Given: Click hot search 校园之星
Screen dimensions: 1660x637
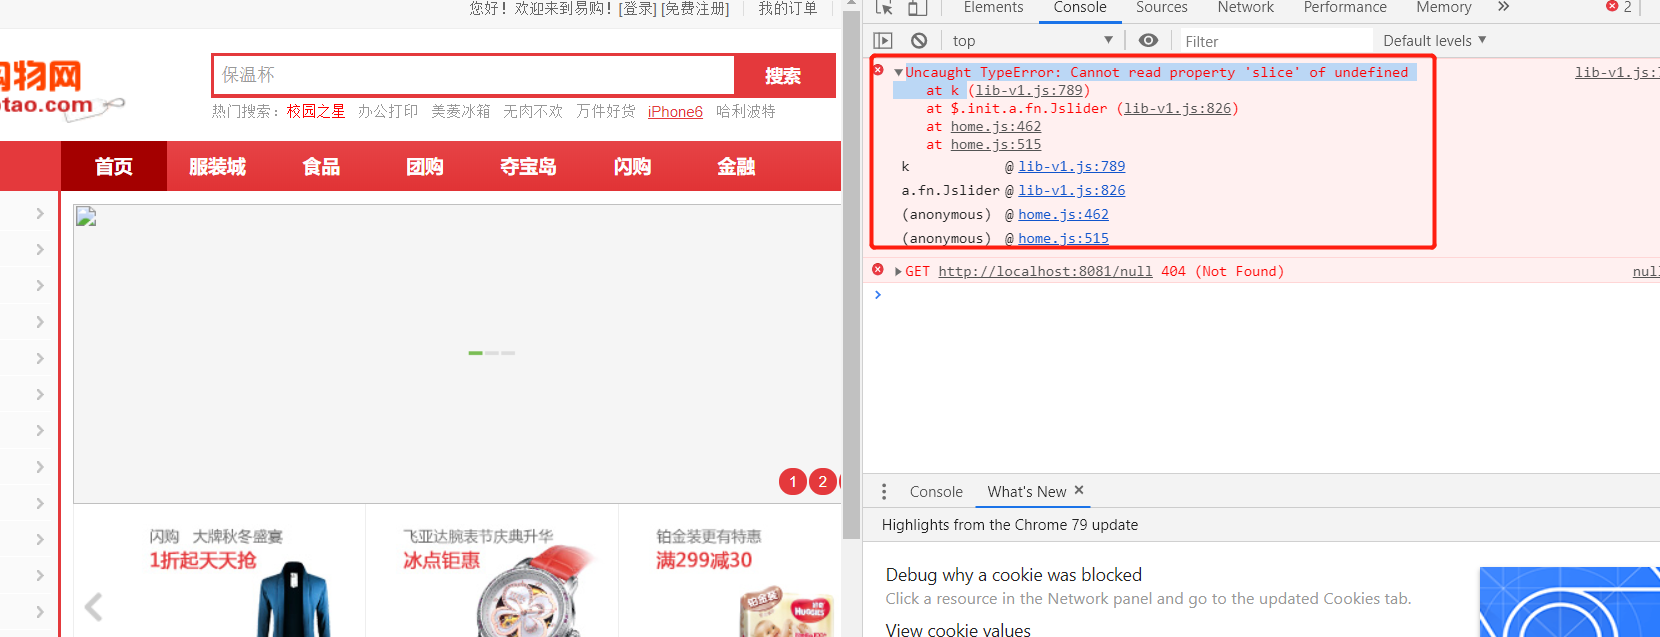Looking at the screenshot, I should [316, 111].
